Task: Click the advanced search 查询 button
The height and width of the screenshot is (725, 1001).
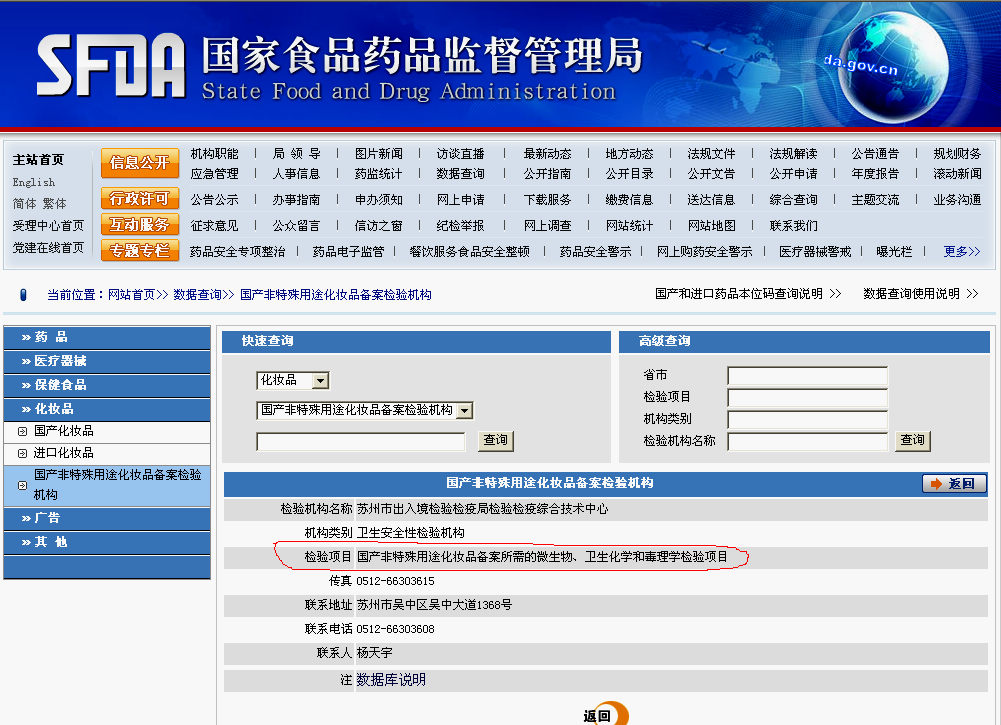Action: tap(912, 440)
